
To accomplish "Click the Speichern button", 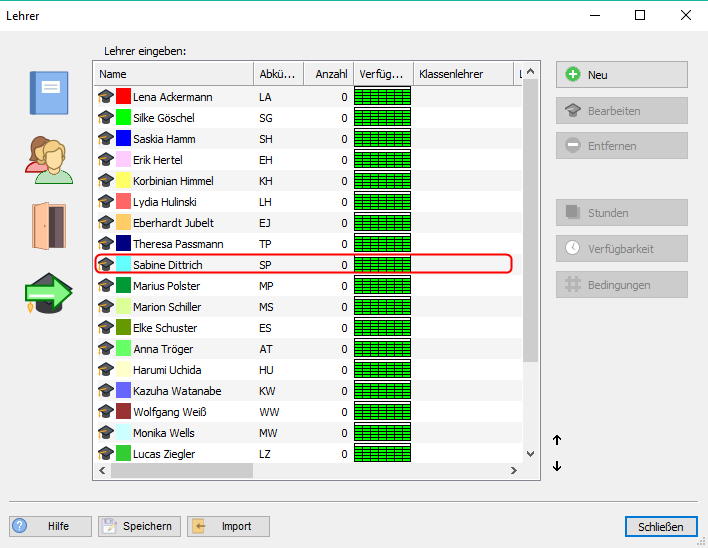I will 139,526.
